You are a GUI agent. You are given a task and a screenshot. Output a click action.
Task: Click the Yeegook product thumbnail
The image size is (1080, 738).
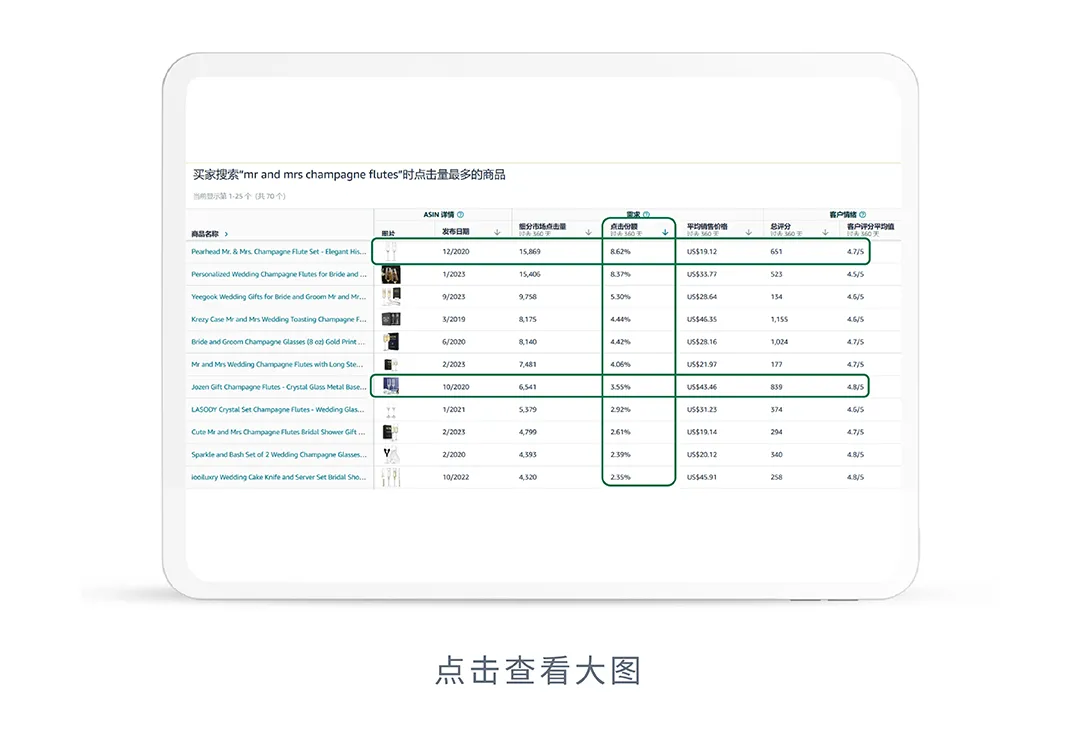pos(391,297)
